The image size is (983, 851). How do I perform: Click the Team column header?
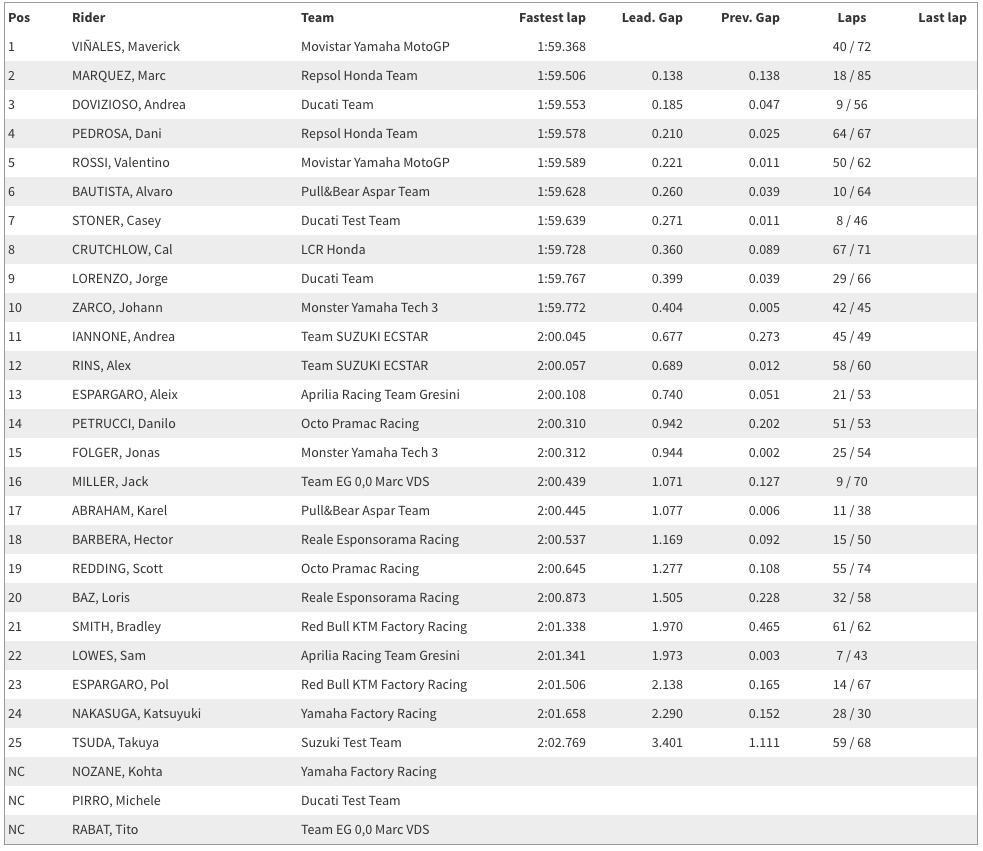[x=317, y=17]
